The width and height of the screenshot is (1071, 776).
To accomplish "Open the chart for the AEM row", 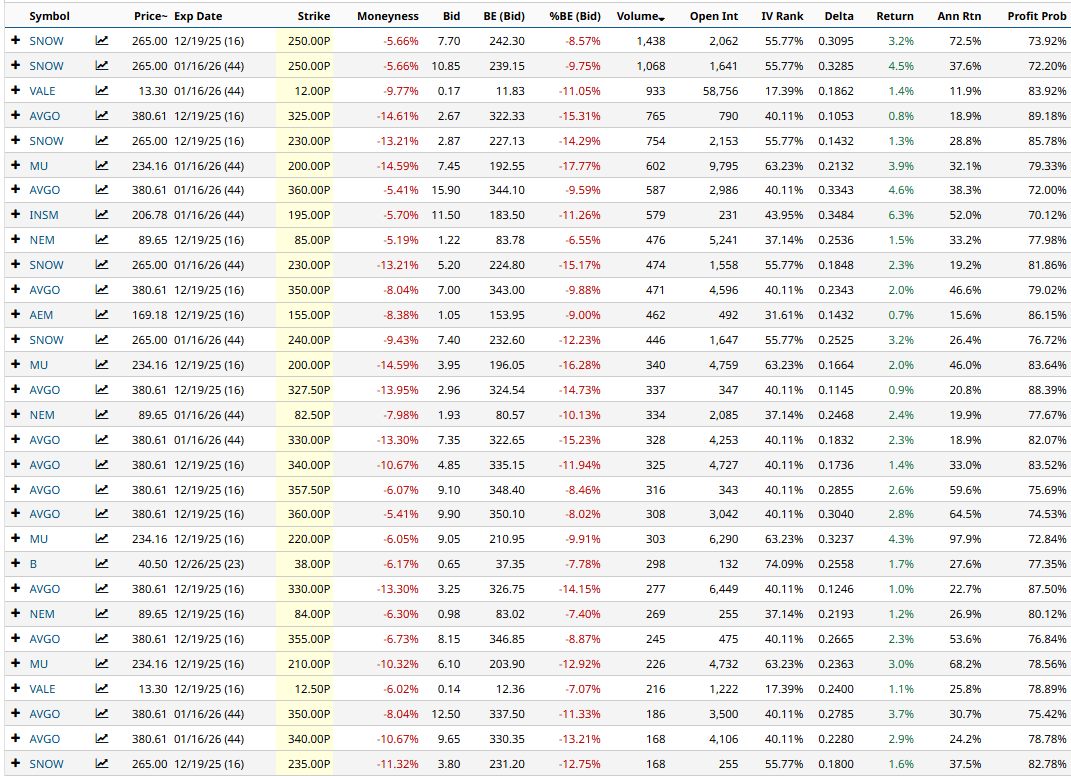I will click(x=101, y=315).
